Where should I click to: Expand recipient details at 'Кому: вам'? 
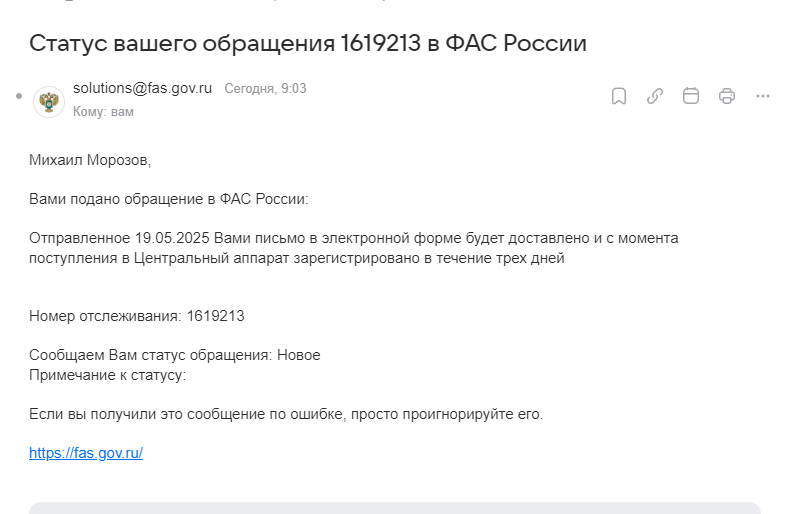click(103, 111)
